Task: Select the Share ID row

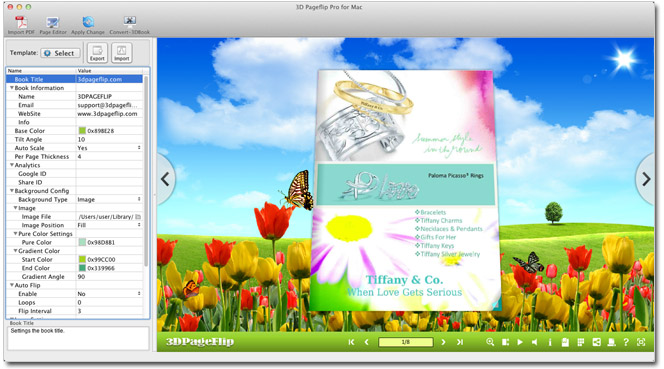Action: tap(75, 182)
